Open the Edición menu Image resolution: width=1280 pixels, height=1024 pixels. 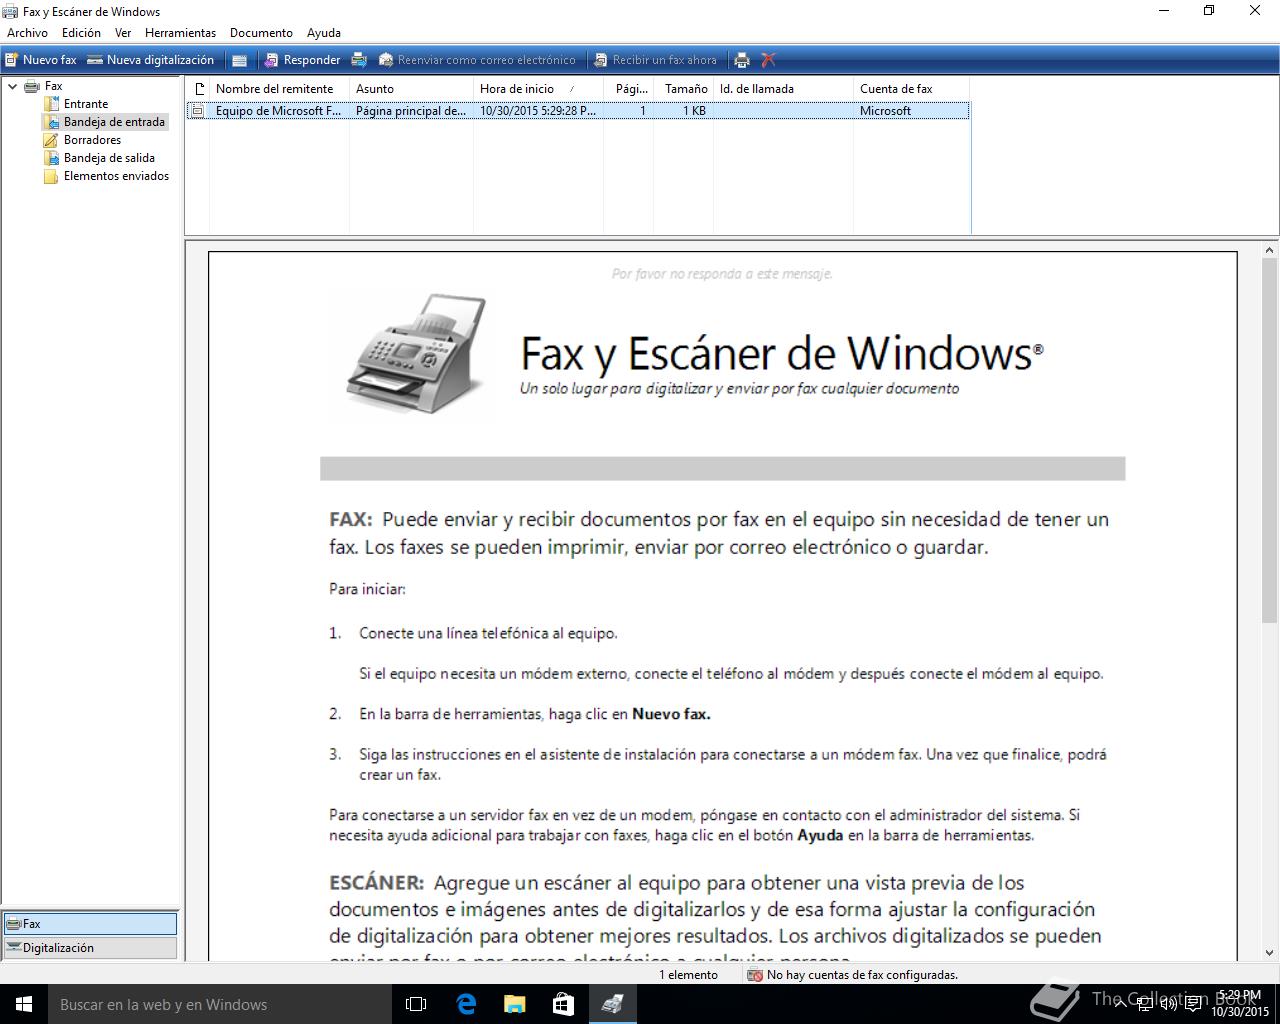[x=81, y=33]
